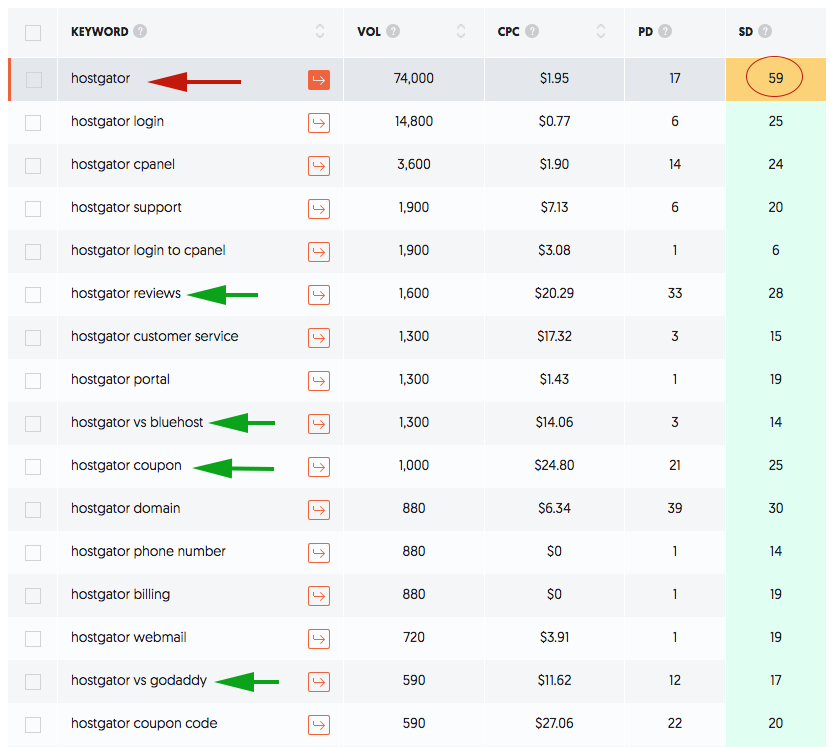Sort table using CPC column arrows

pos(601,31)
